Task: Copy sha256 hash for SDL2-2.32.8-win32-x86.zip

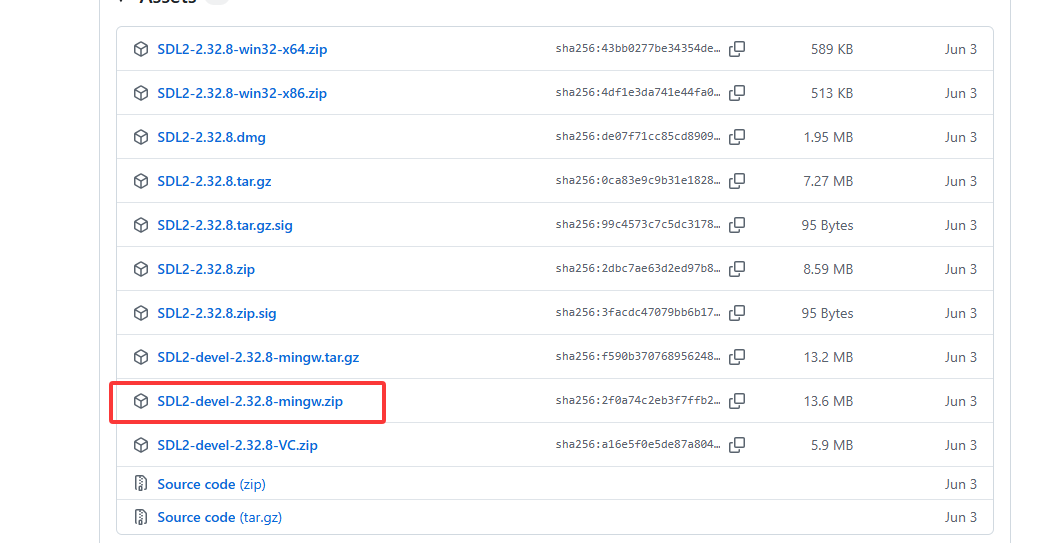Action: [737, 93]
